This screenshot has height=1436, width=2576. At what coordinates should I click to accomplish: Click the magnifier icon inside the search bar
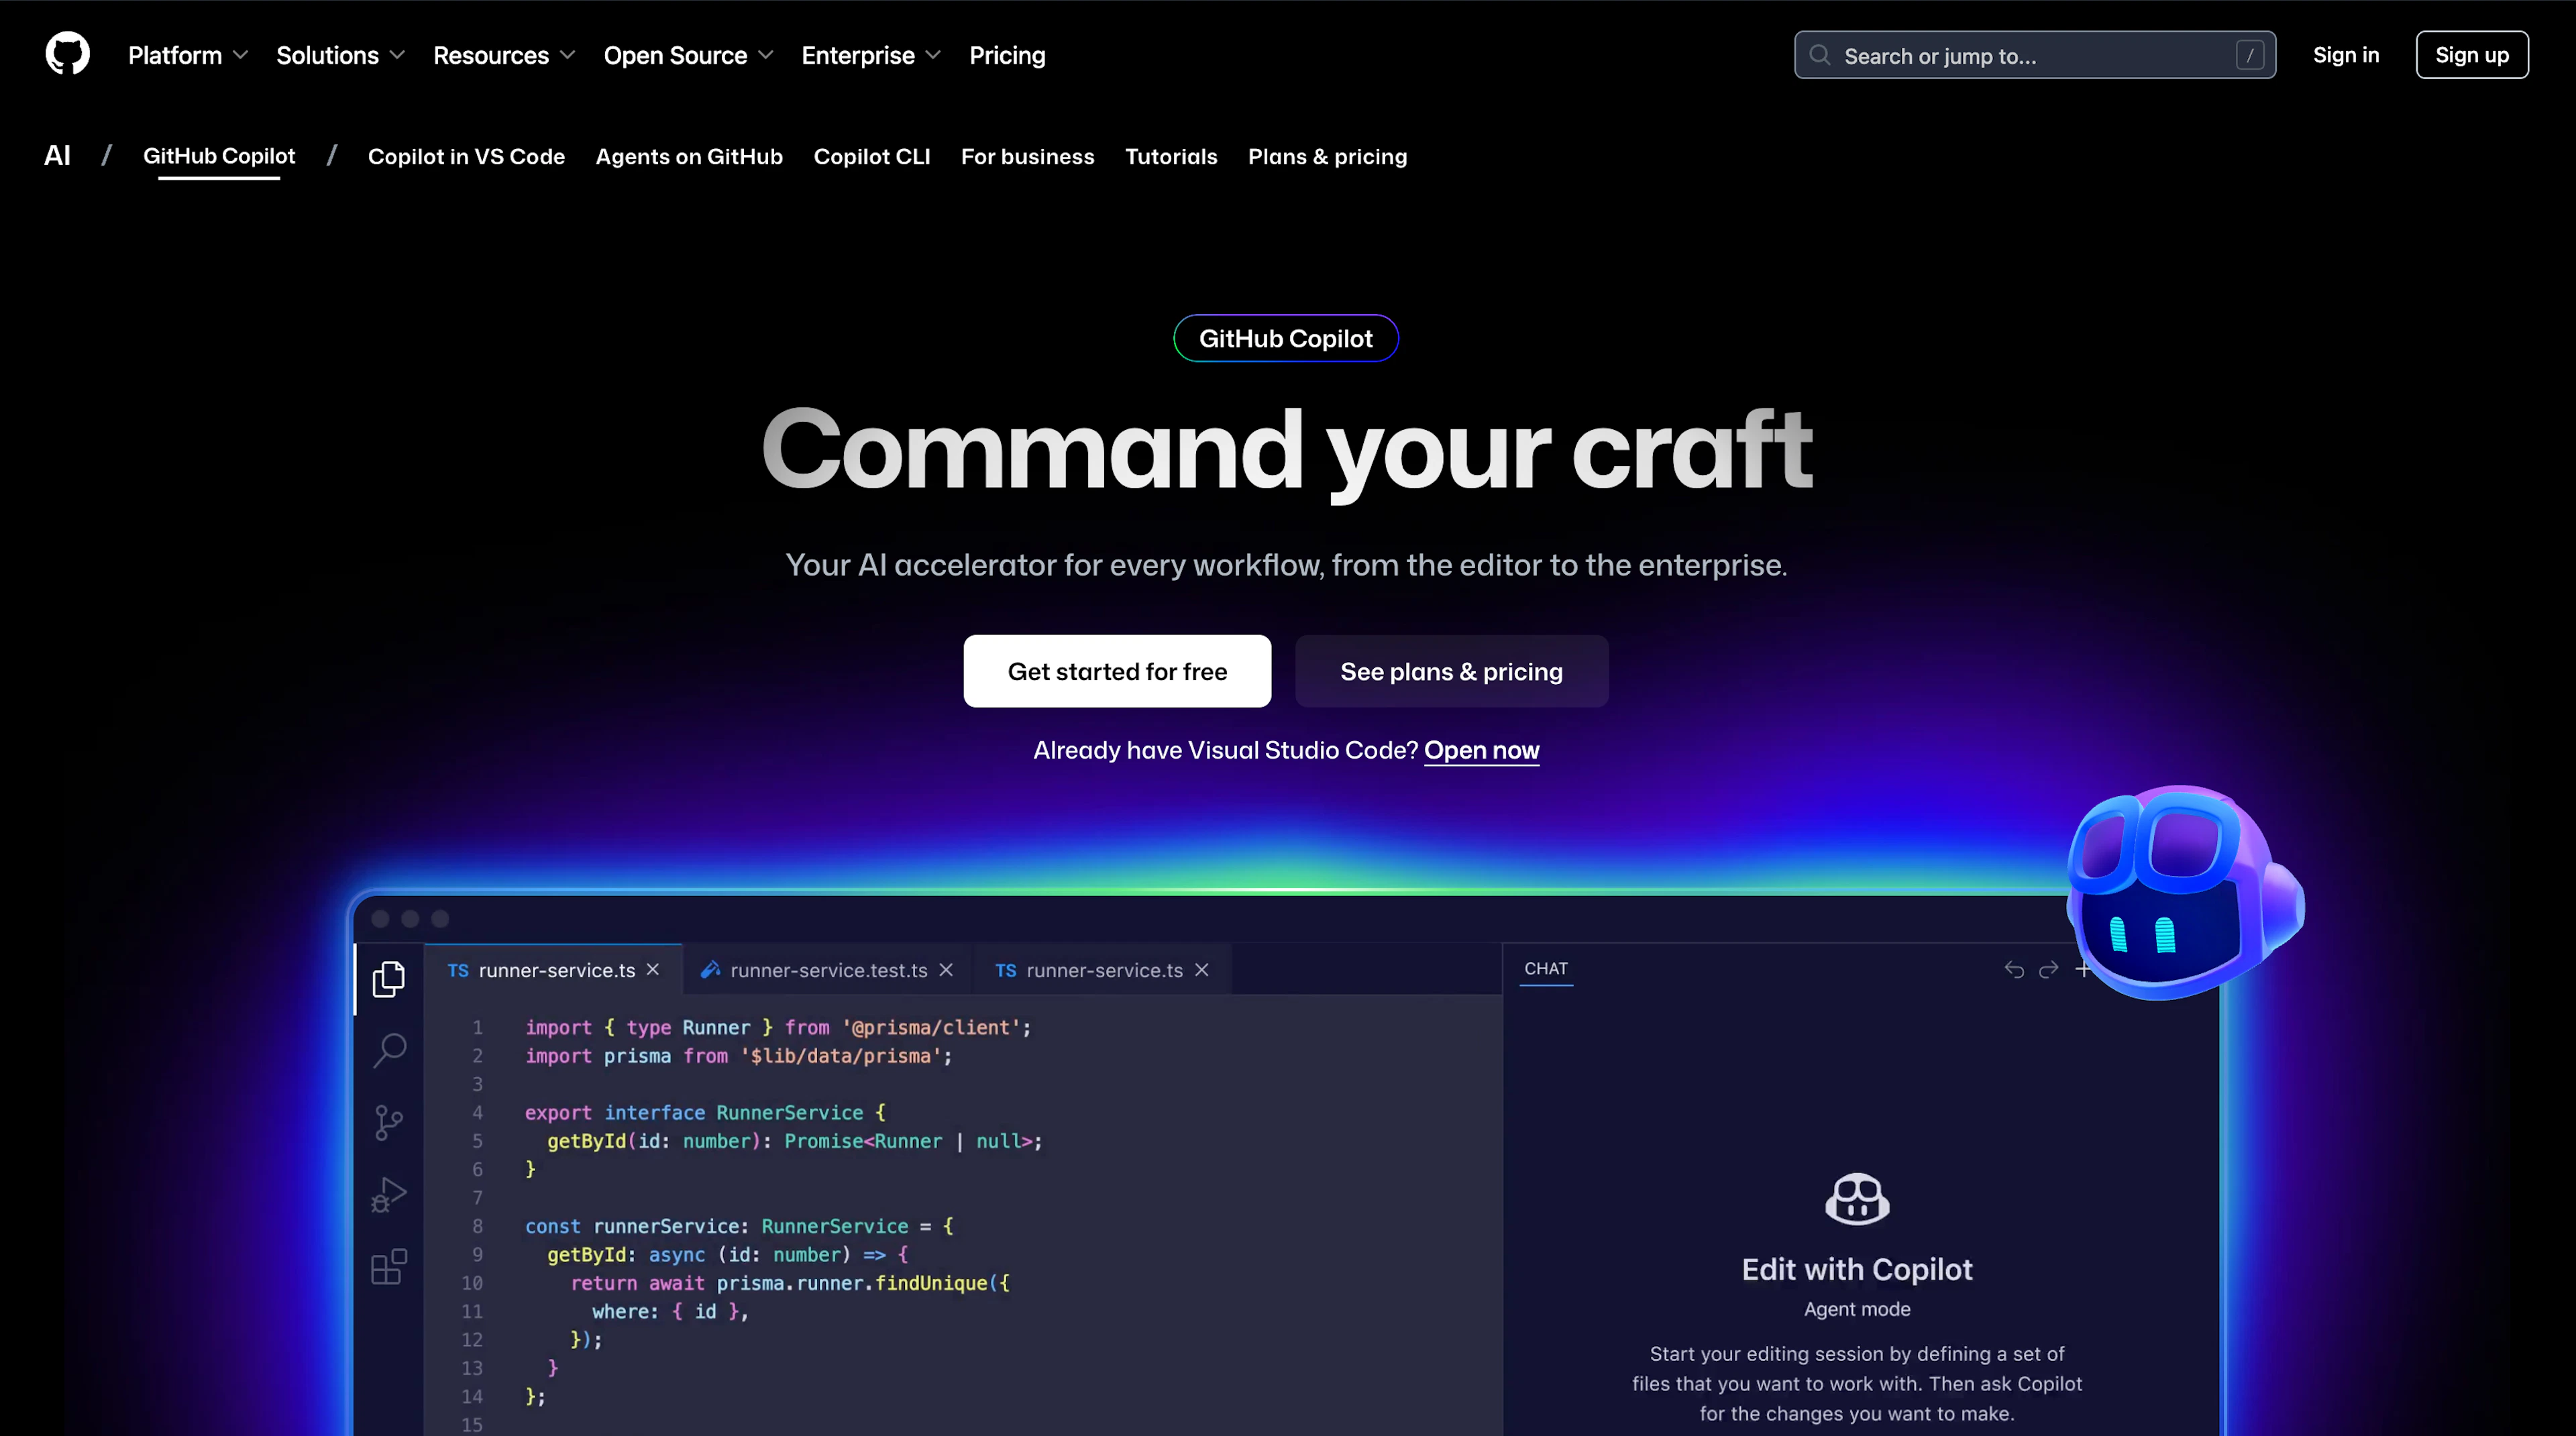coord(1821,55)
